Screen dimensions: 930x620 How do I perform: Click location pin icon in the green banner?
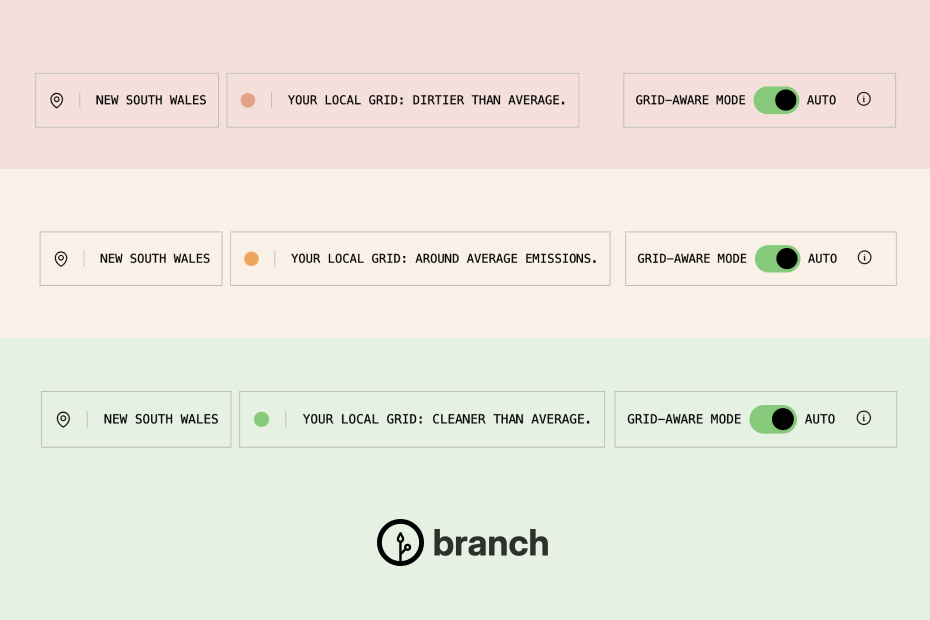click(x=63, y=419)
